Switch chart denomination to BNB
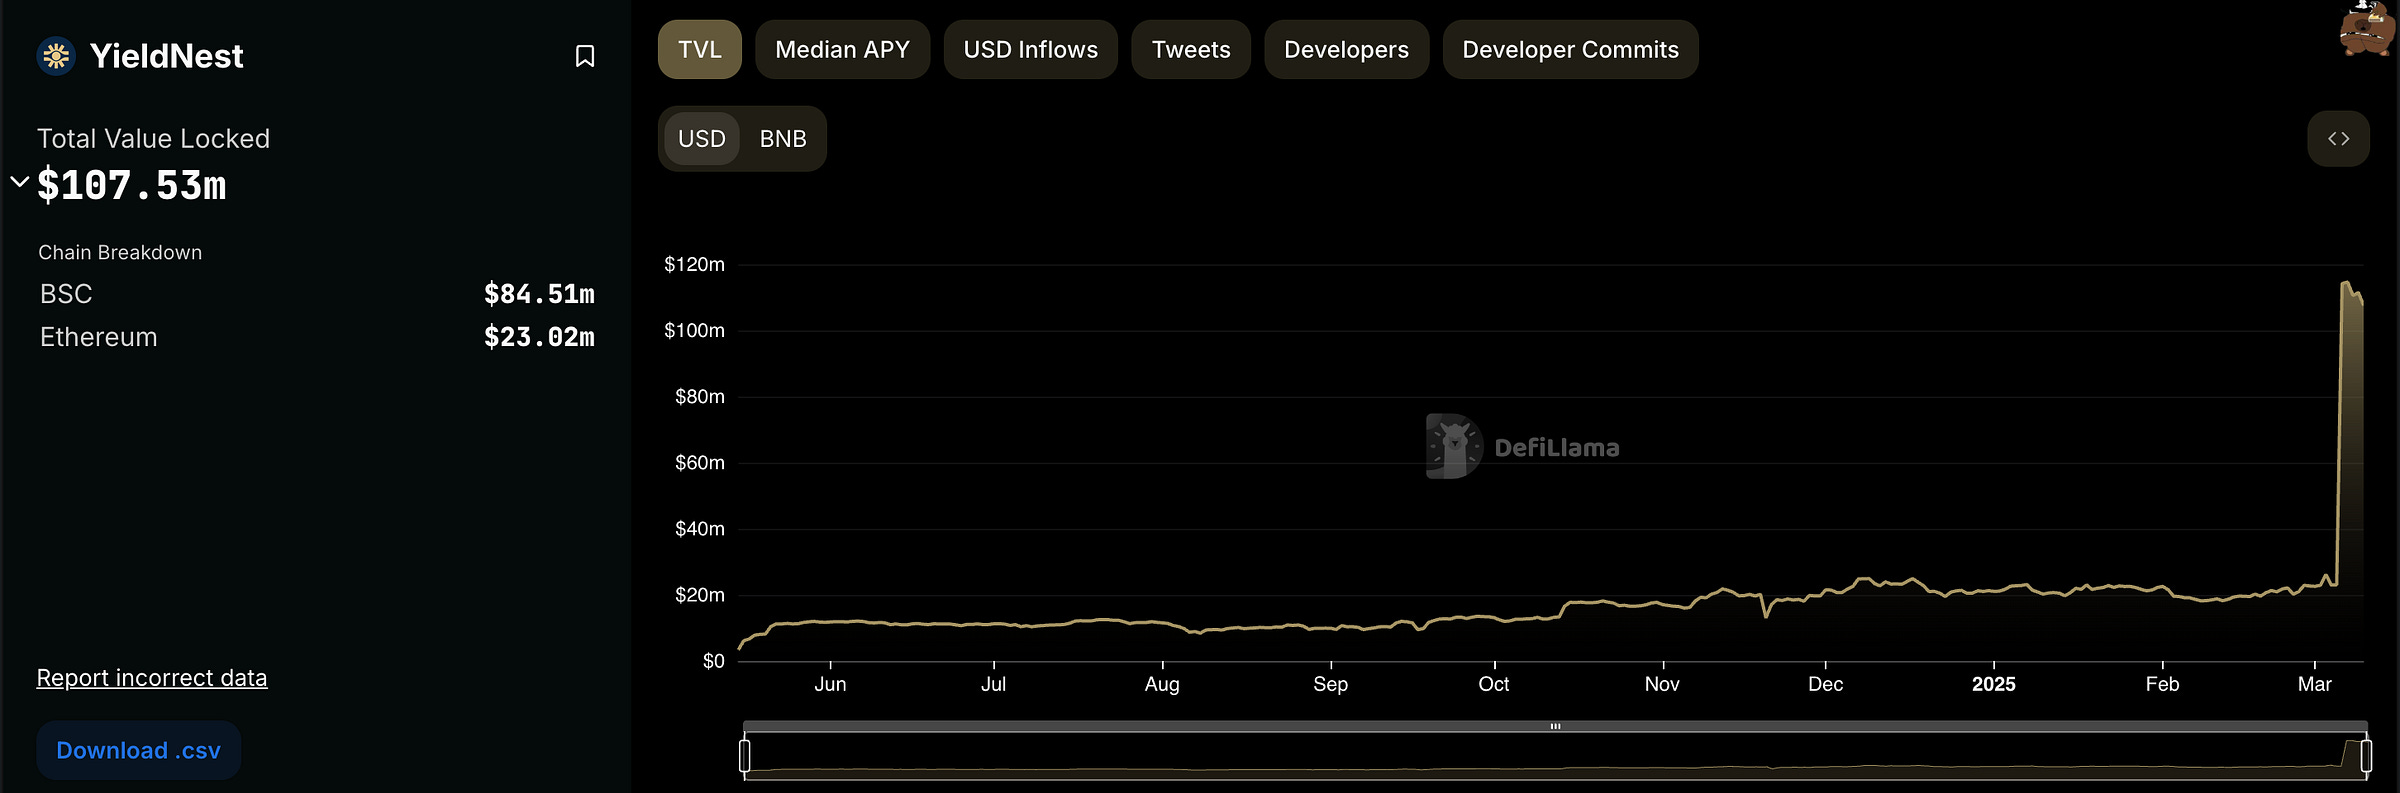This screenshot has width=2400, height=793. tap(783, 139)
